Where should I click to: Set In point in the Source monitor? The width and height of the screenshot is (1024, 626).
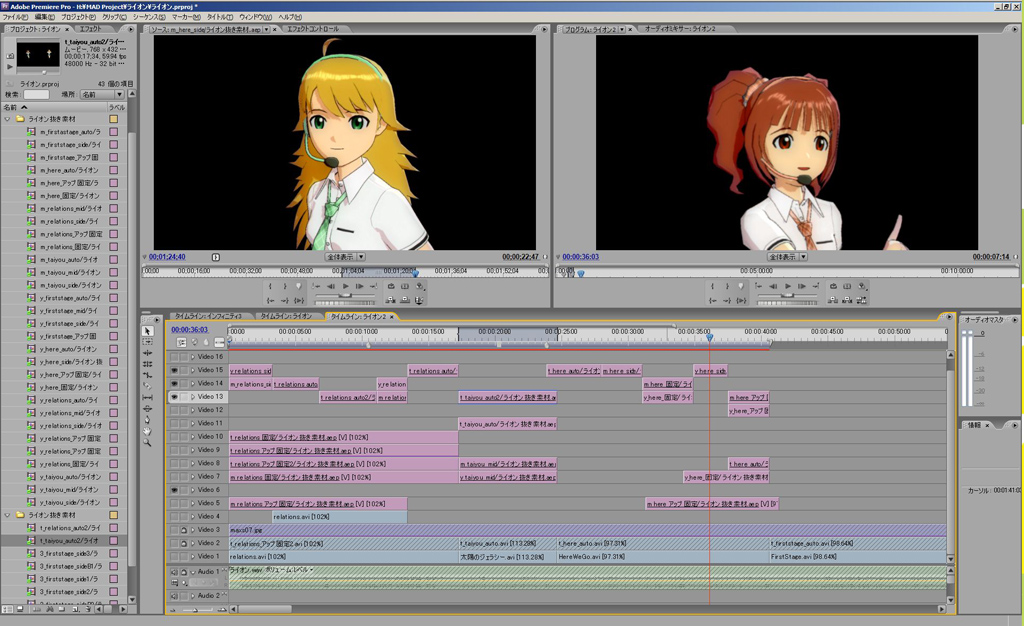[x=270, y=287]
